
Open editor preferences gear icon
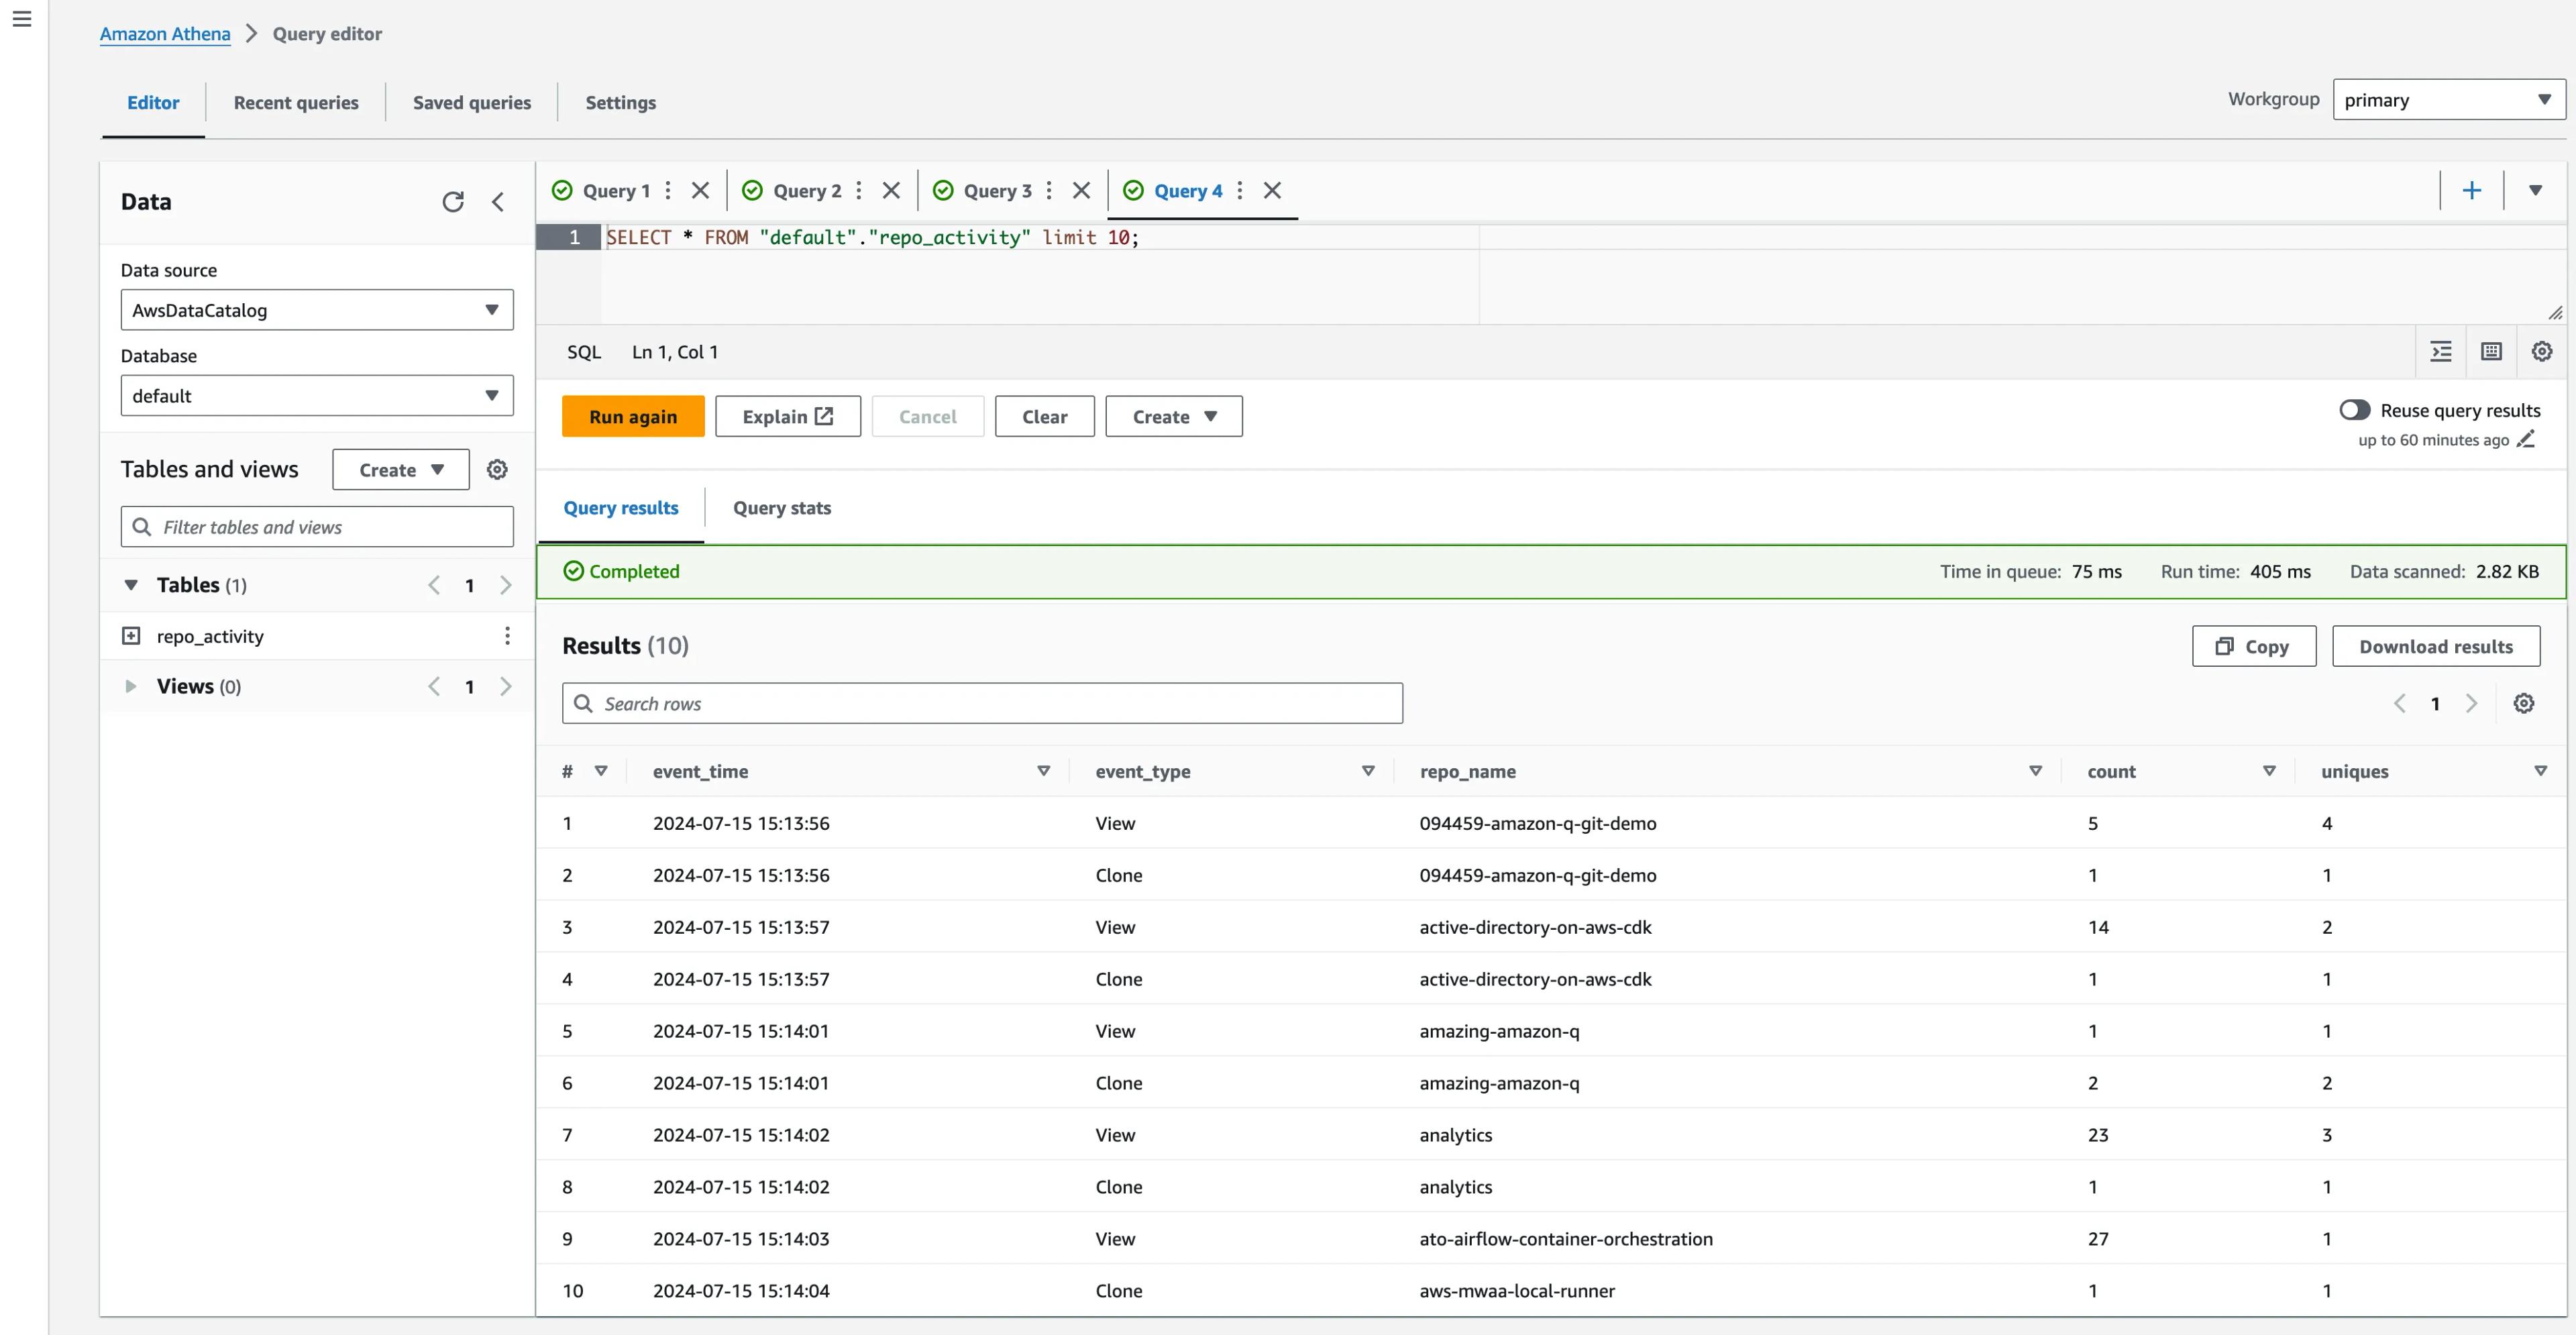tap(2542, 352)
